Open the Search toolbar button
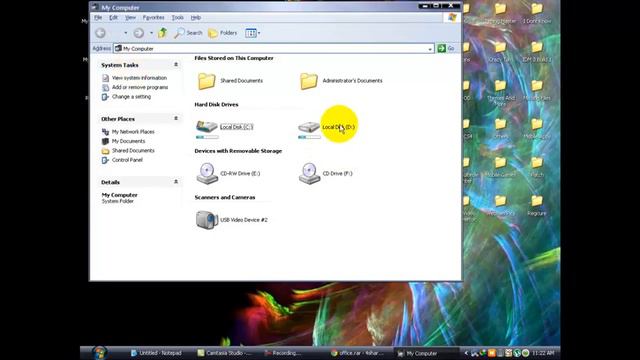This screenshot has width=640, height=360. (188, 33)
